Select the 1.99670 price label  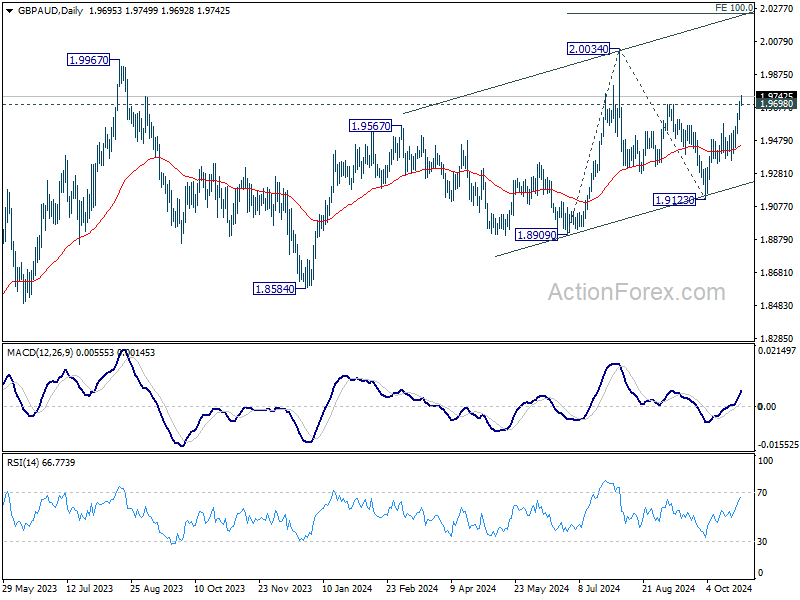pyautogui.click(x=89, y=60)
